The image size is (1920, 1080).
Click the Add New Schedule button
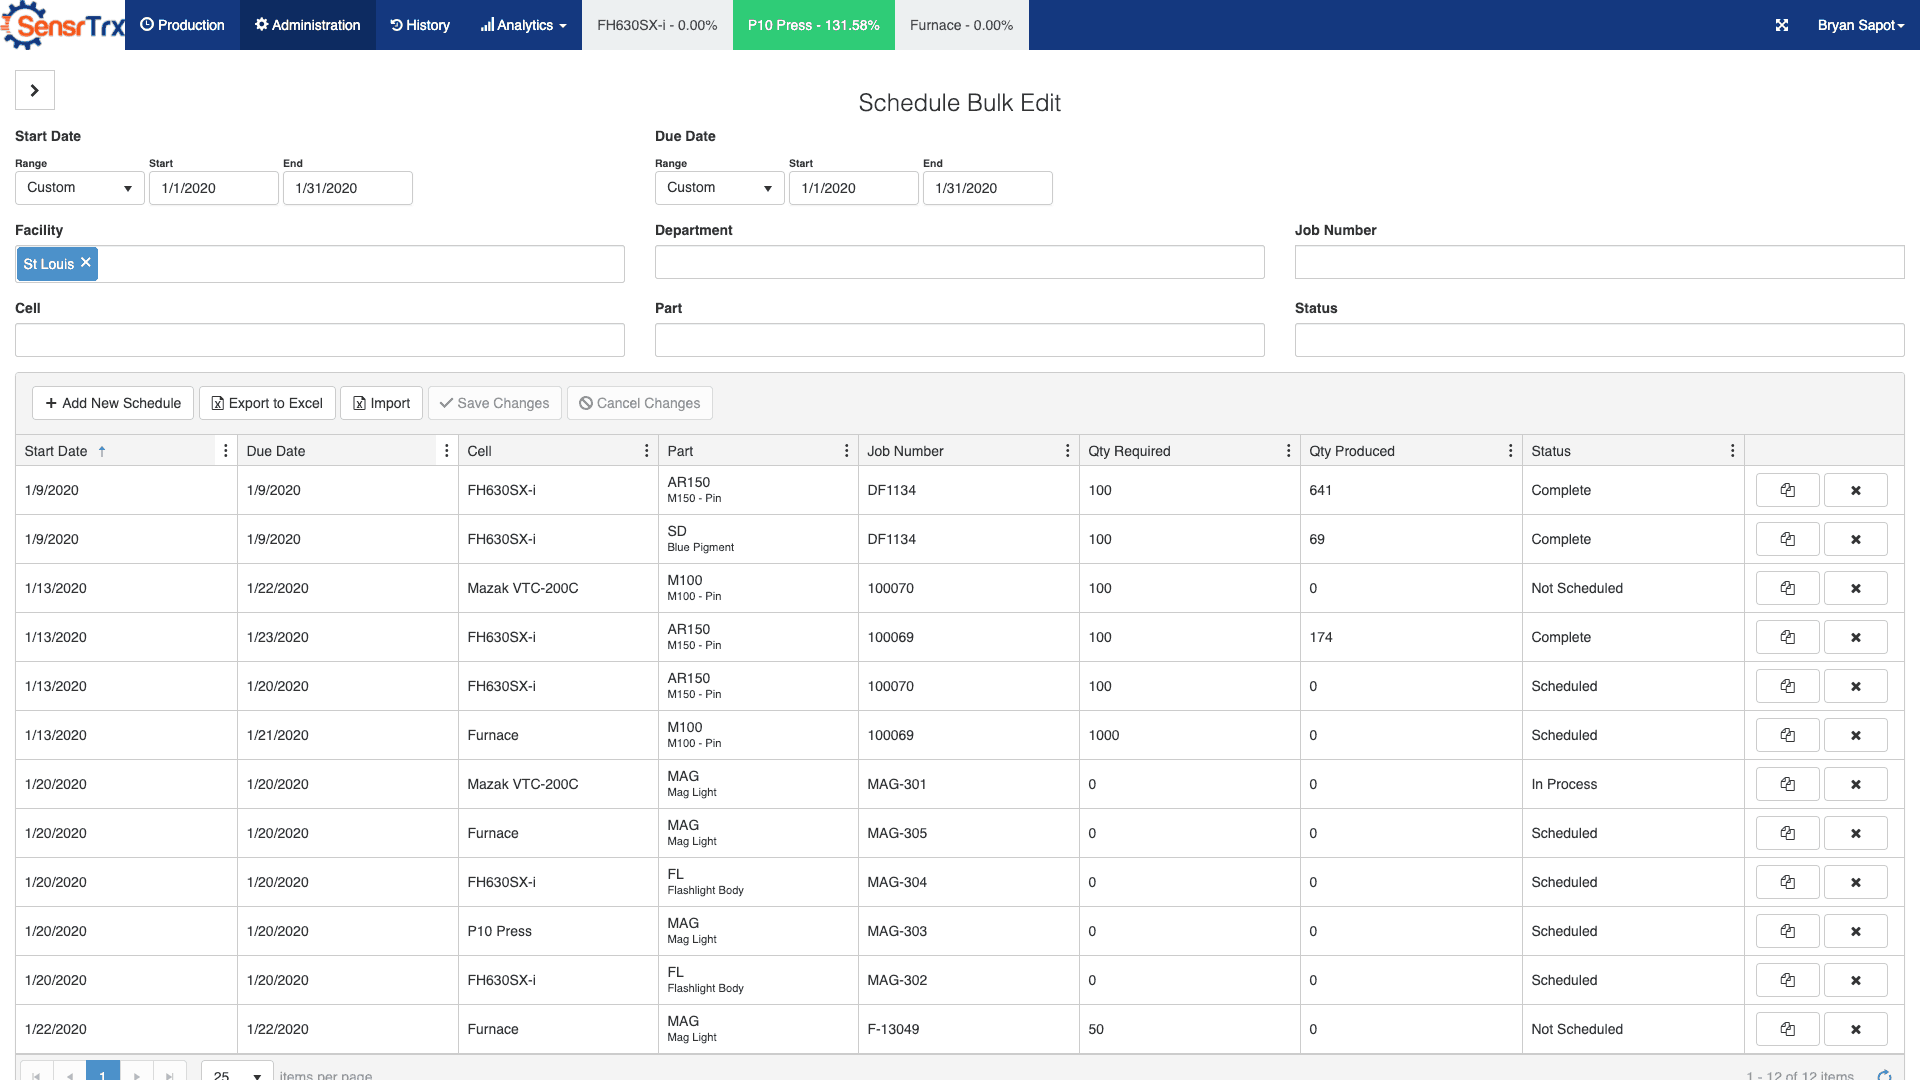click(112, 403)
